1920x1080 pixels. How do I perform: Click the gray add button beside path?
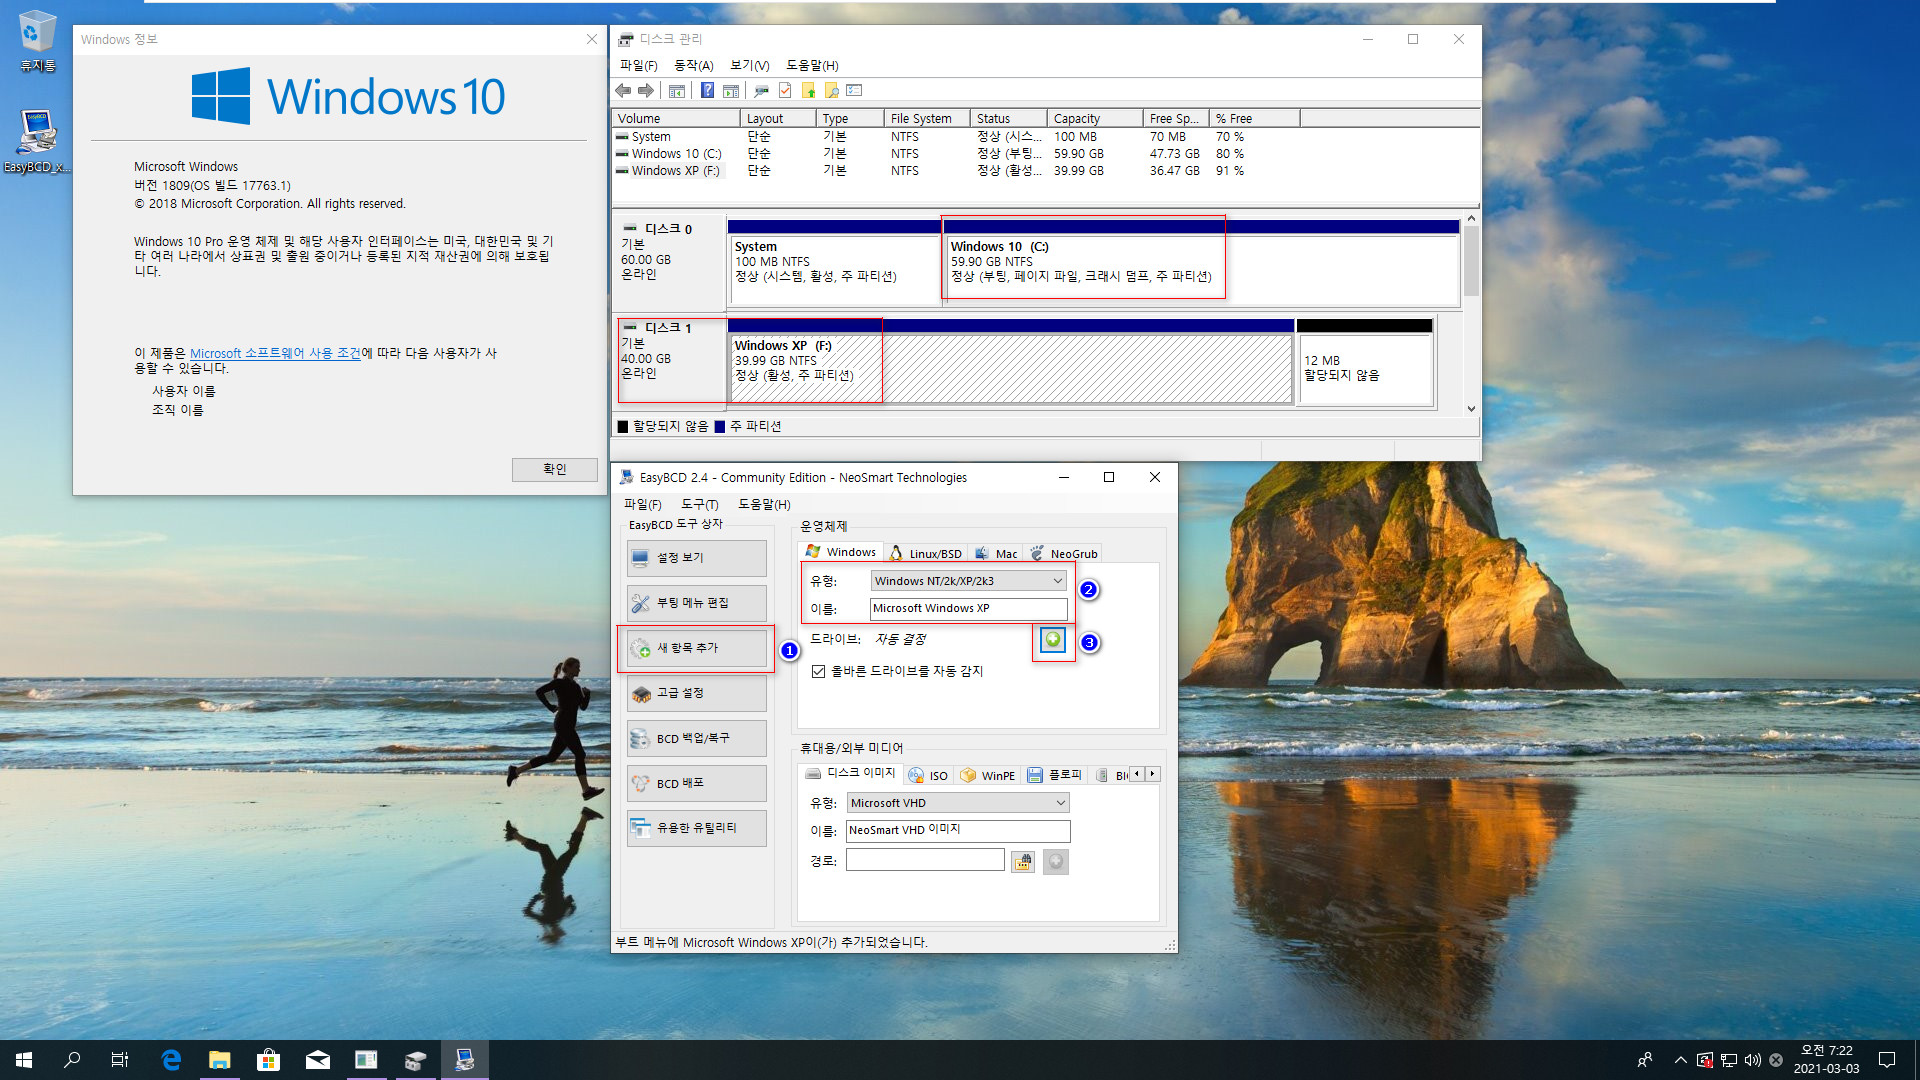click(1056, 862)
